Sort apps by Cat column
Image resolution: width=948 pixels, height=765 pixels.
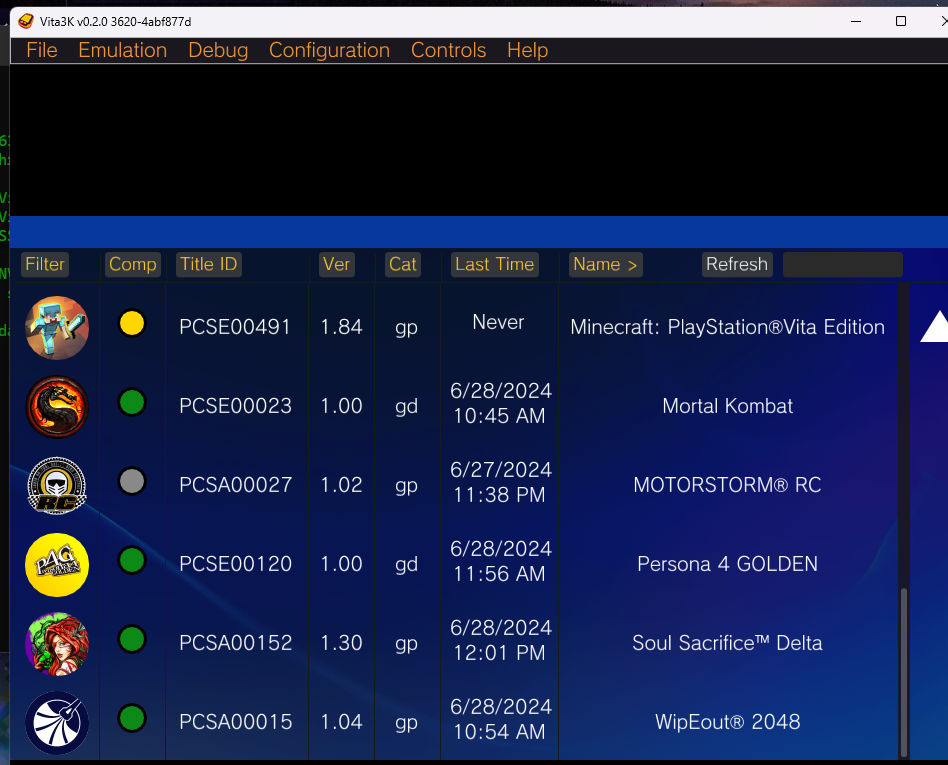tap(403, 264)
